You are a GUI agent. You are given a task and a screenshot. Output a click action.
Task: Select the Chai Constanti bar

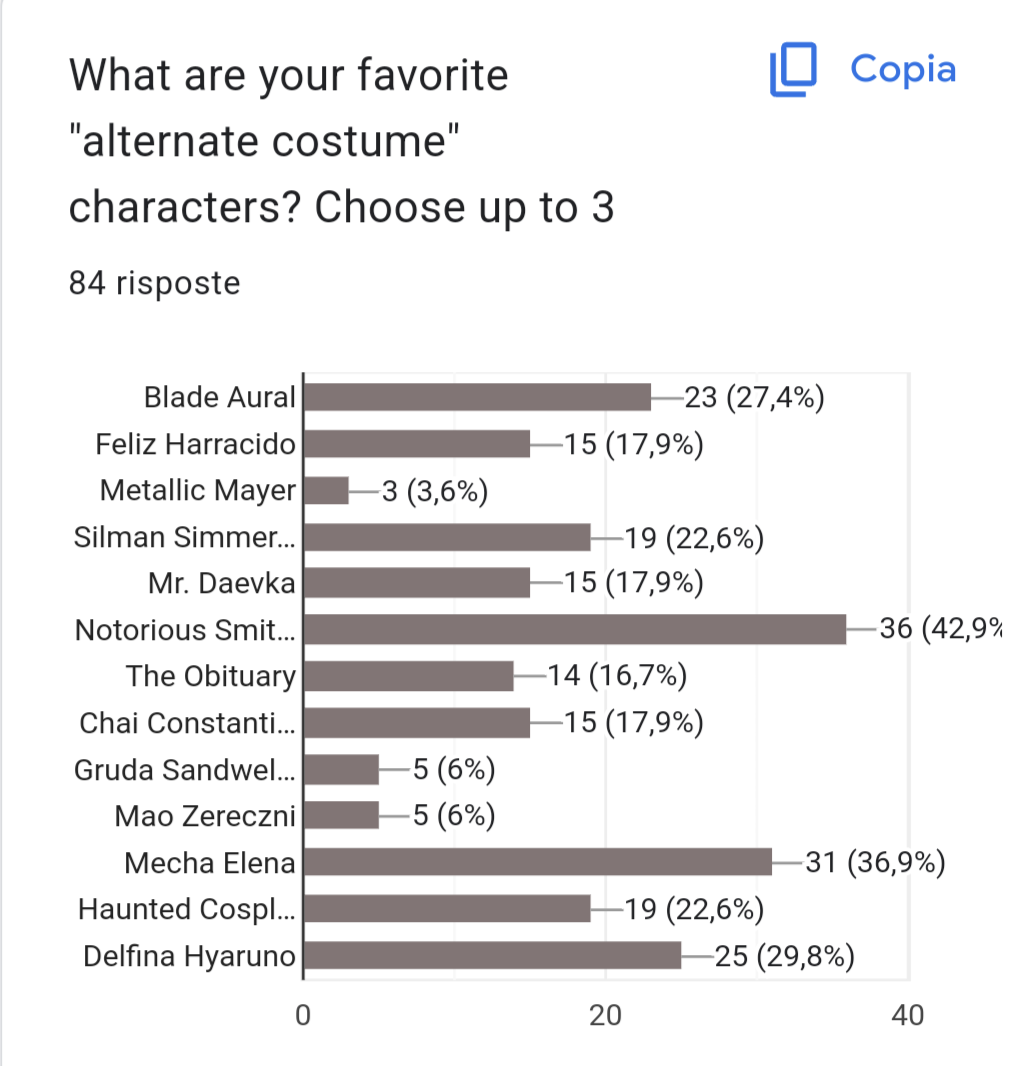coord(416,723)
